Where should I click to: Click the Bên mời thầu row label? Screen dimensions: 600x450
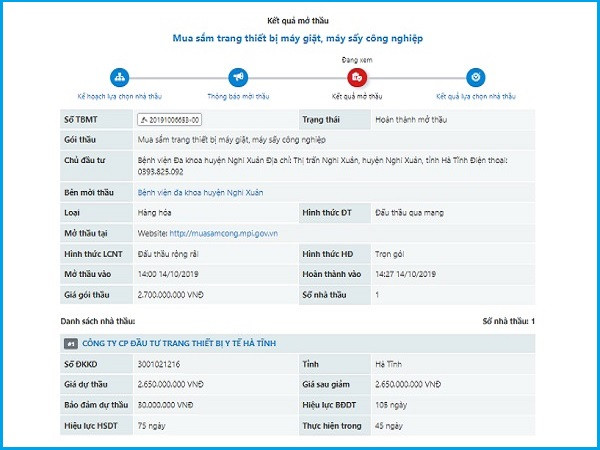(x=89, y=192)
